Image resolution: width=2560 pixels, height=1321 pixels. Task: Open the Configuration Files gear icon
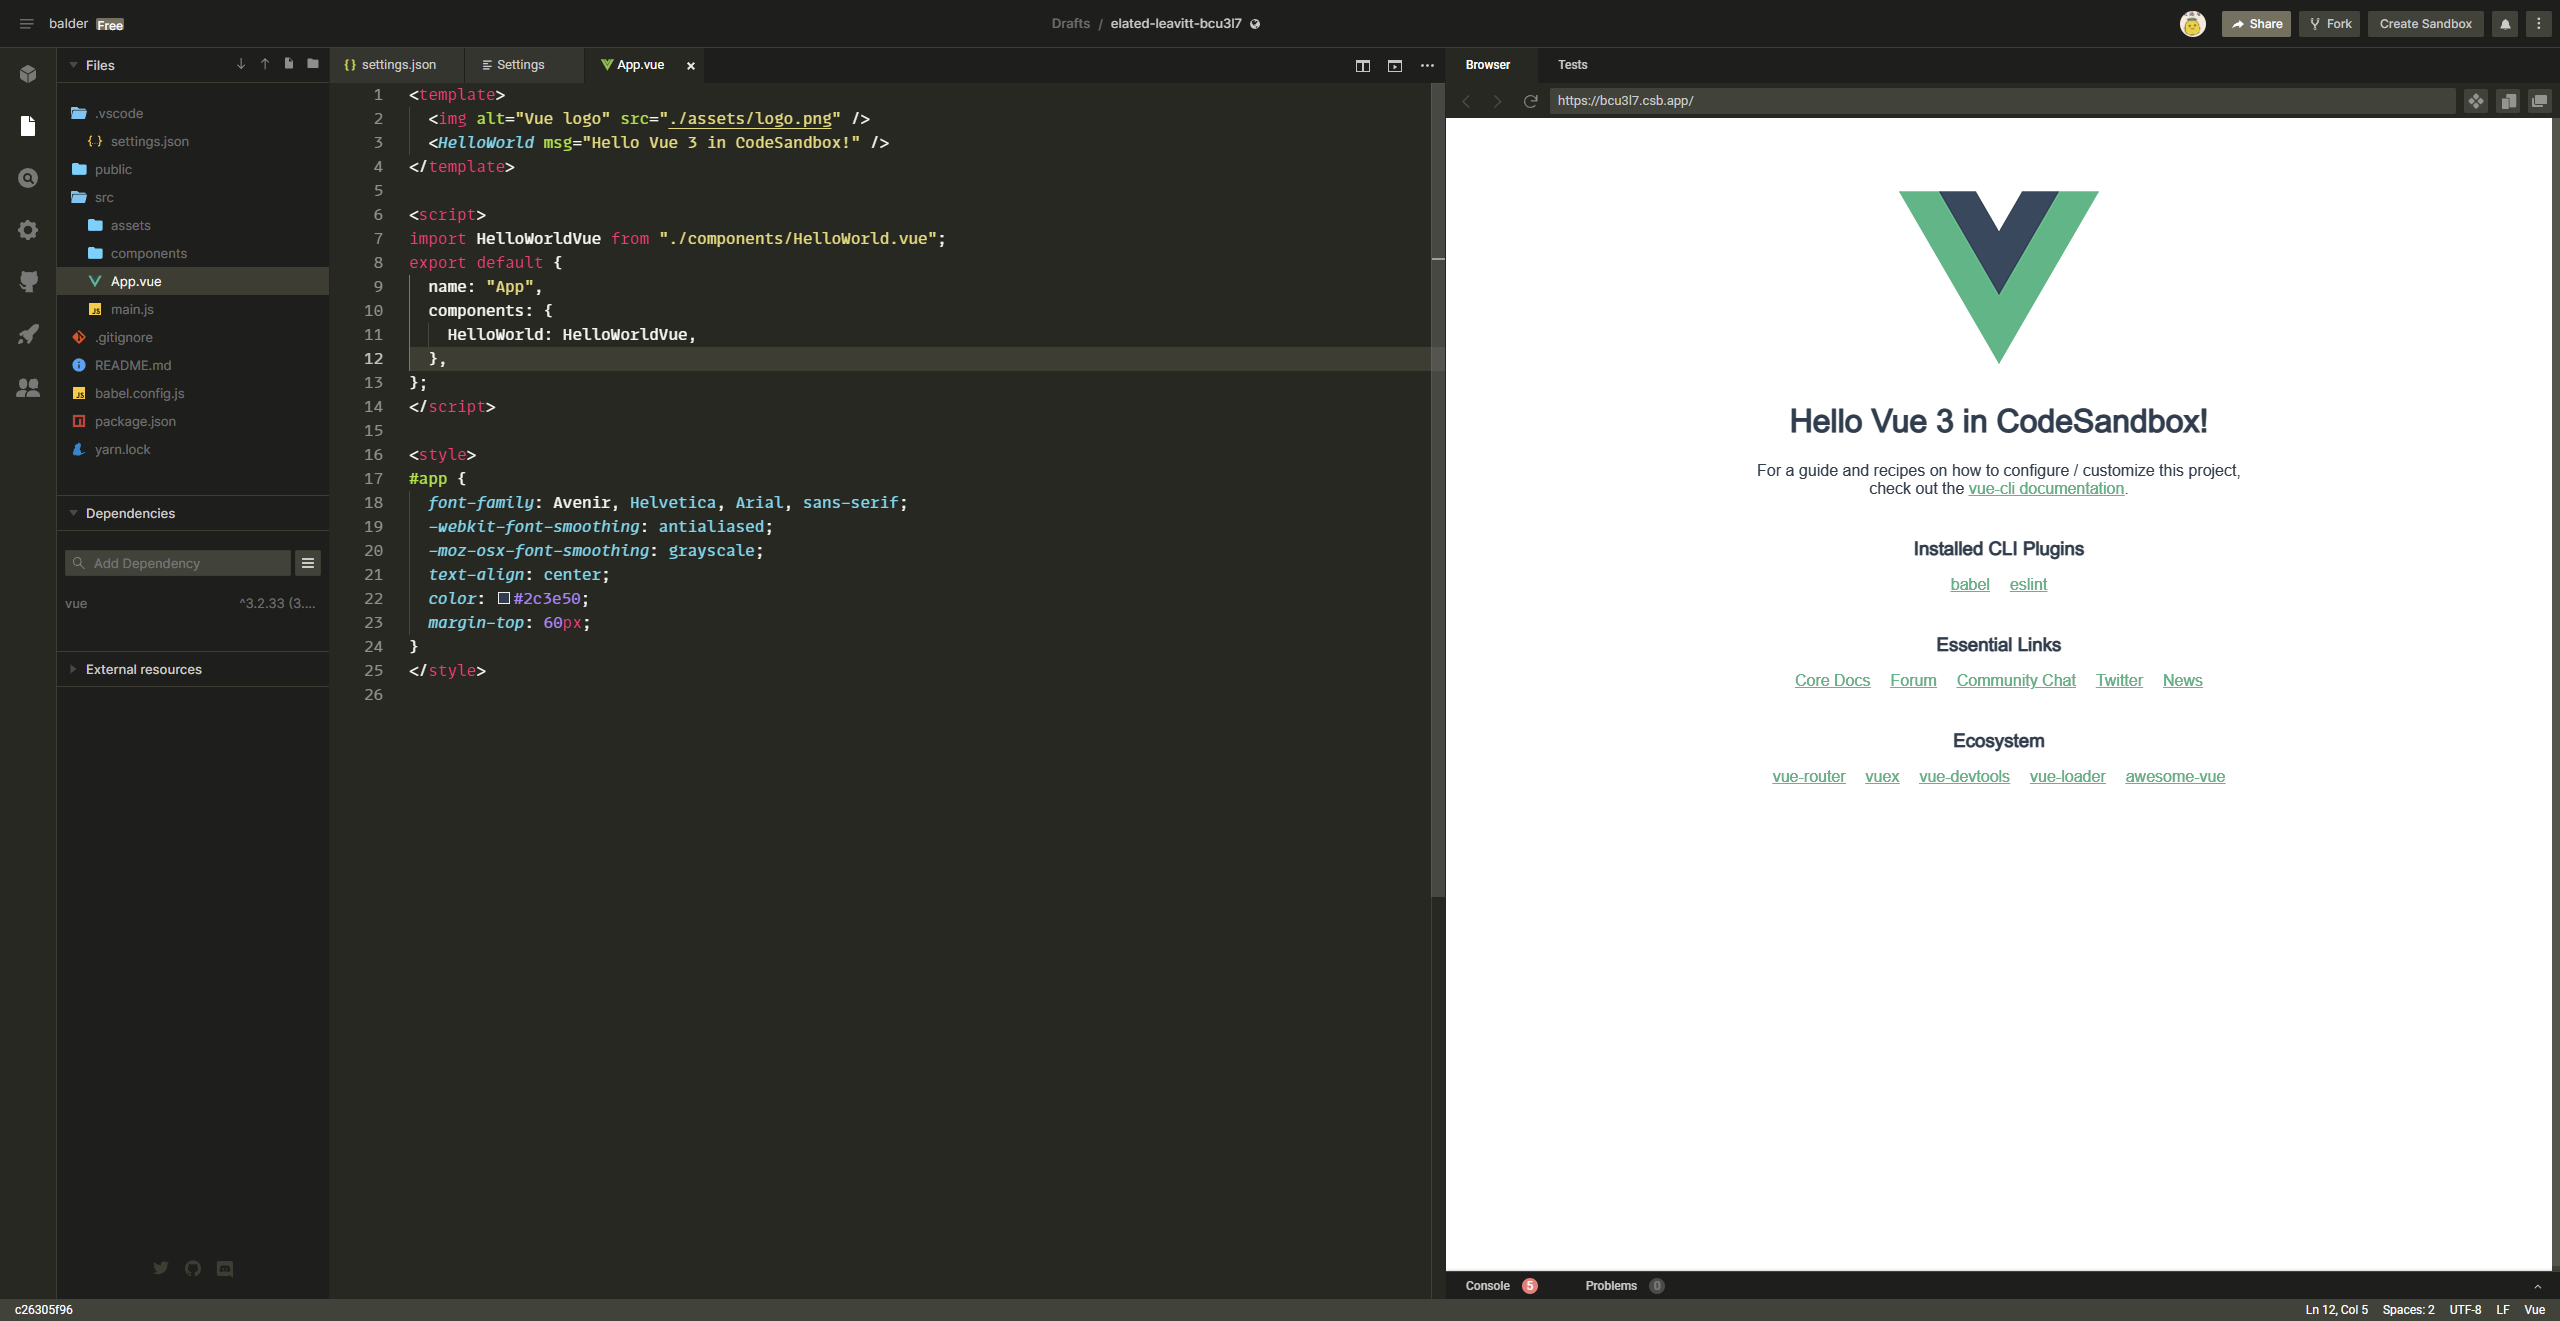(28, 230)
